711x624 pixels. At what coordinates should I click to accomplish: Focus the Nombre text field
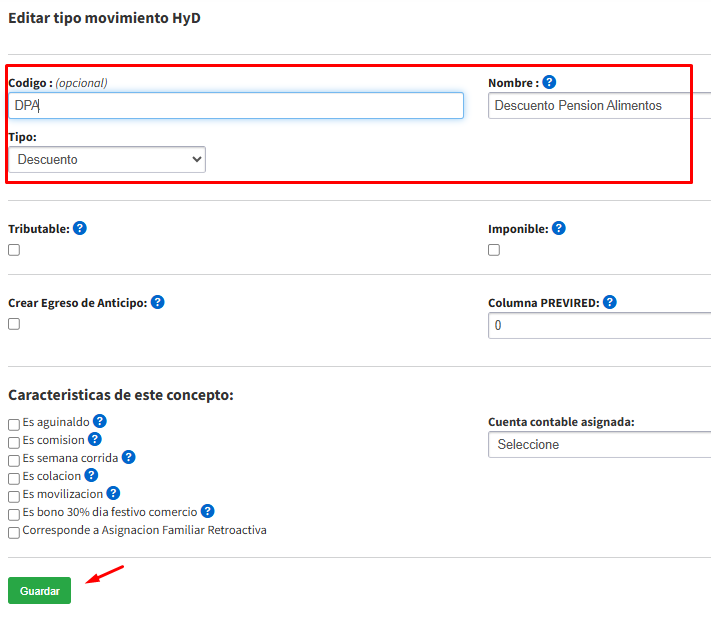click(600, 105)
